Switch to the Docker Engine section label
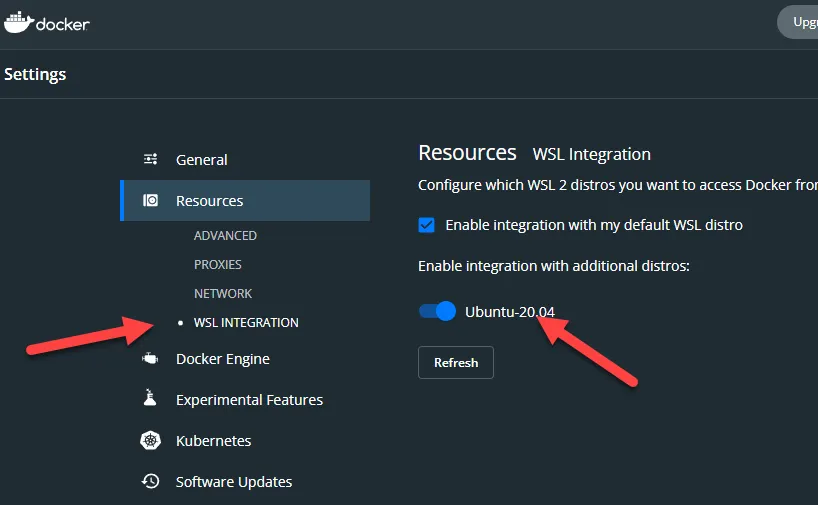Viewport: 818px width, 505px height. click(223, 359)
